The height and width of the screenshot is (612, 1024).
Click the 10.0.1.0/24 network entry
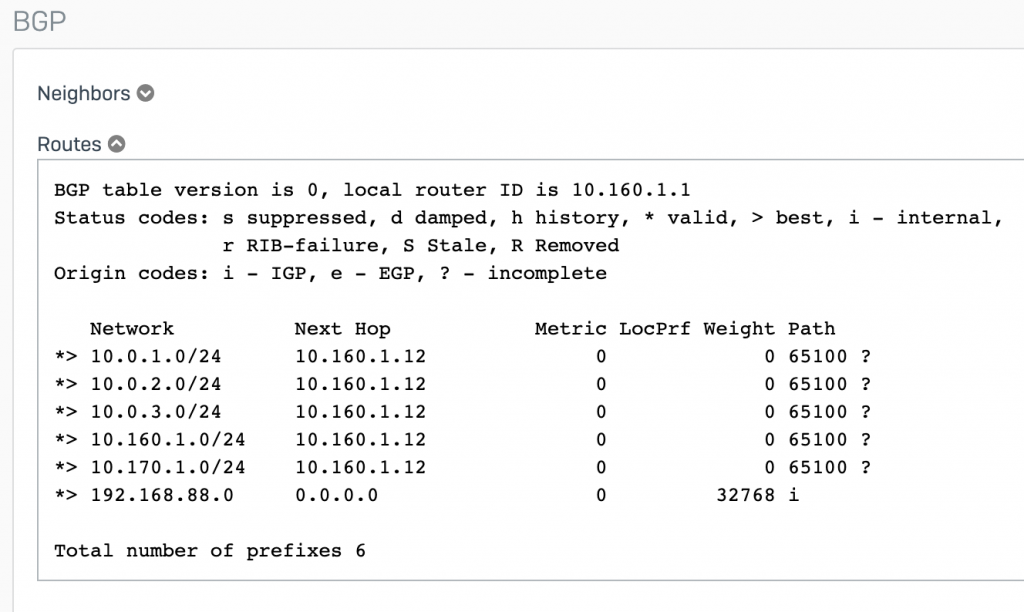155,357
